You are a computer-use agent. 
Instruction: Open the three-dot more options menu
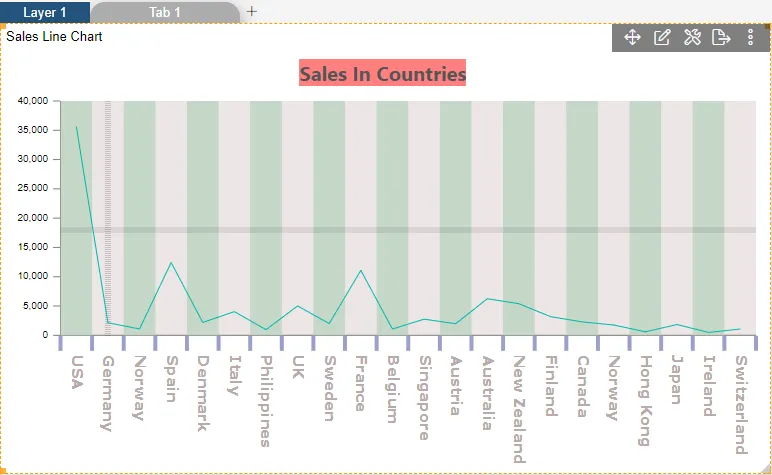751,37
